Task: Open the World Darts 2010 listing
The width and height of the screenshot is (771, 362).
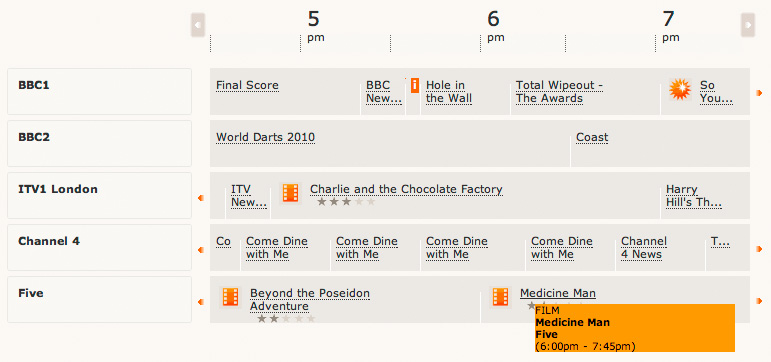Action: [x=266, y=137]
